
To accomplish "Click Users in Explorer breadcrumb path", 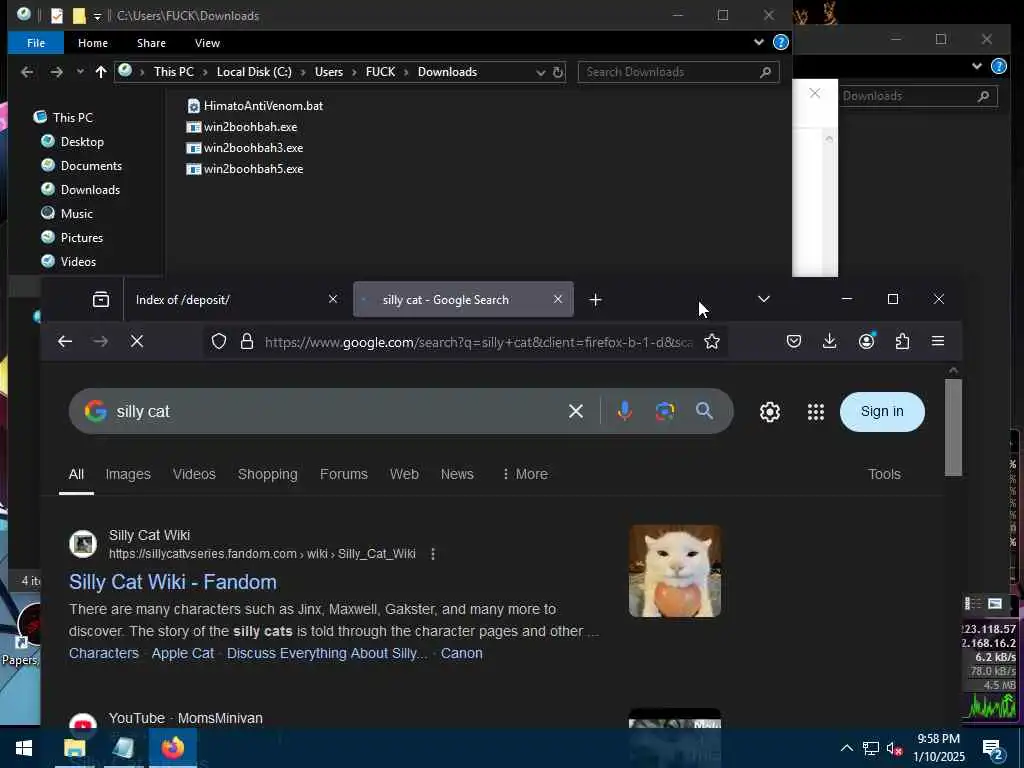I will coord(328,72).
